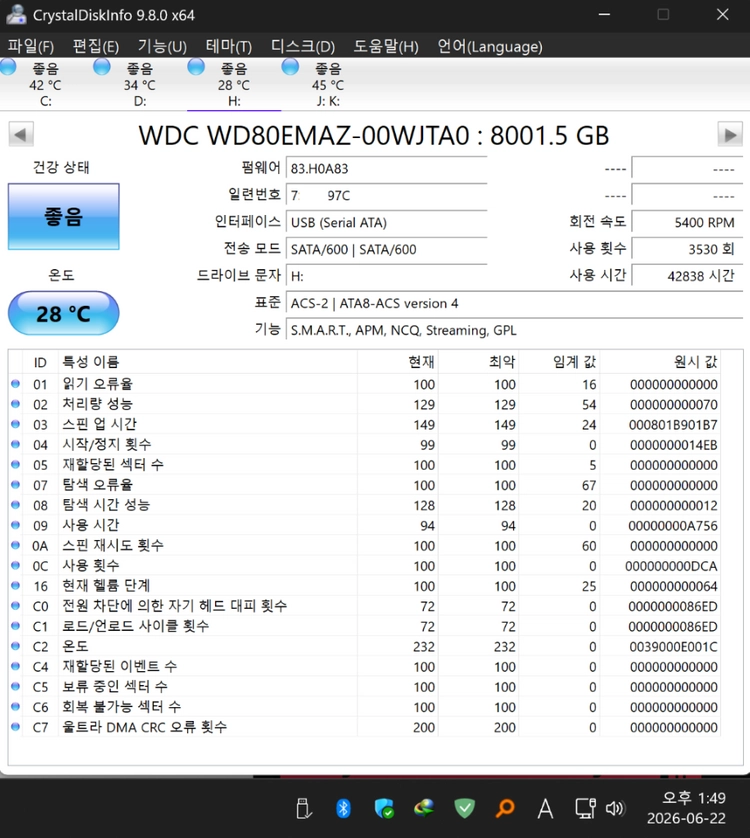Screen dimensions: 750x838
Task: Select the 로드/언로드 사이클 횟수 row
Action: tap(365, 626)
